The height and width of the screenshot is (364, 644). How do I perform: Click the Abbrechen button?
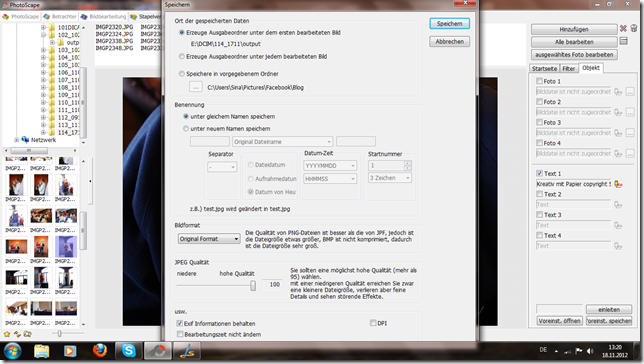(x=449, y=41)
